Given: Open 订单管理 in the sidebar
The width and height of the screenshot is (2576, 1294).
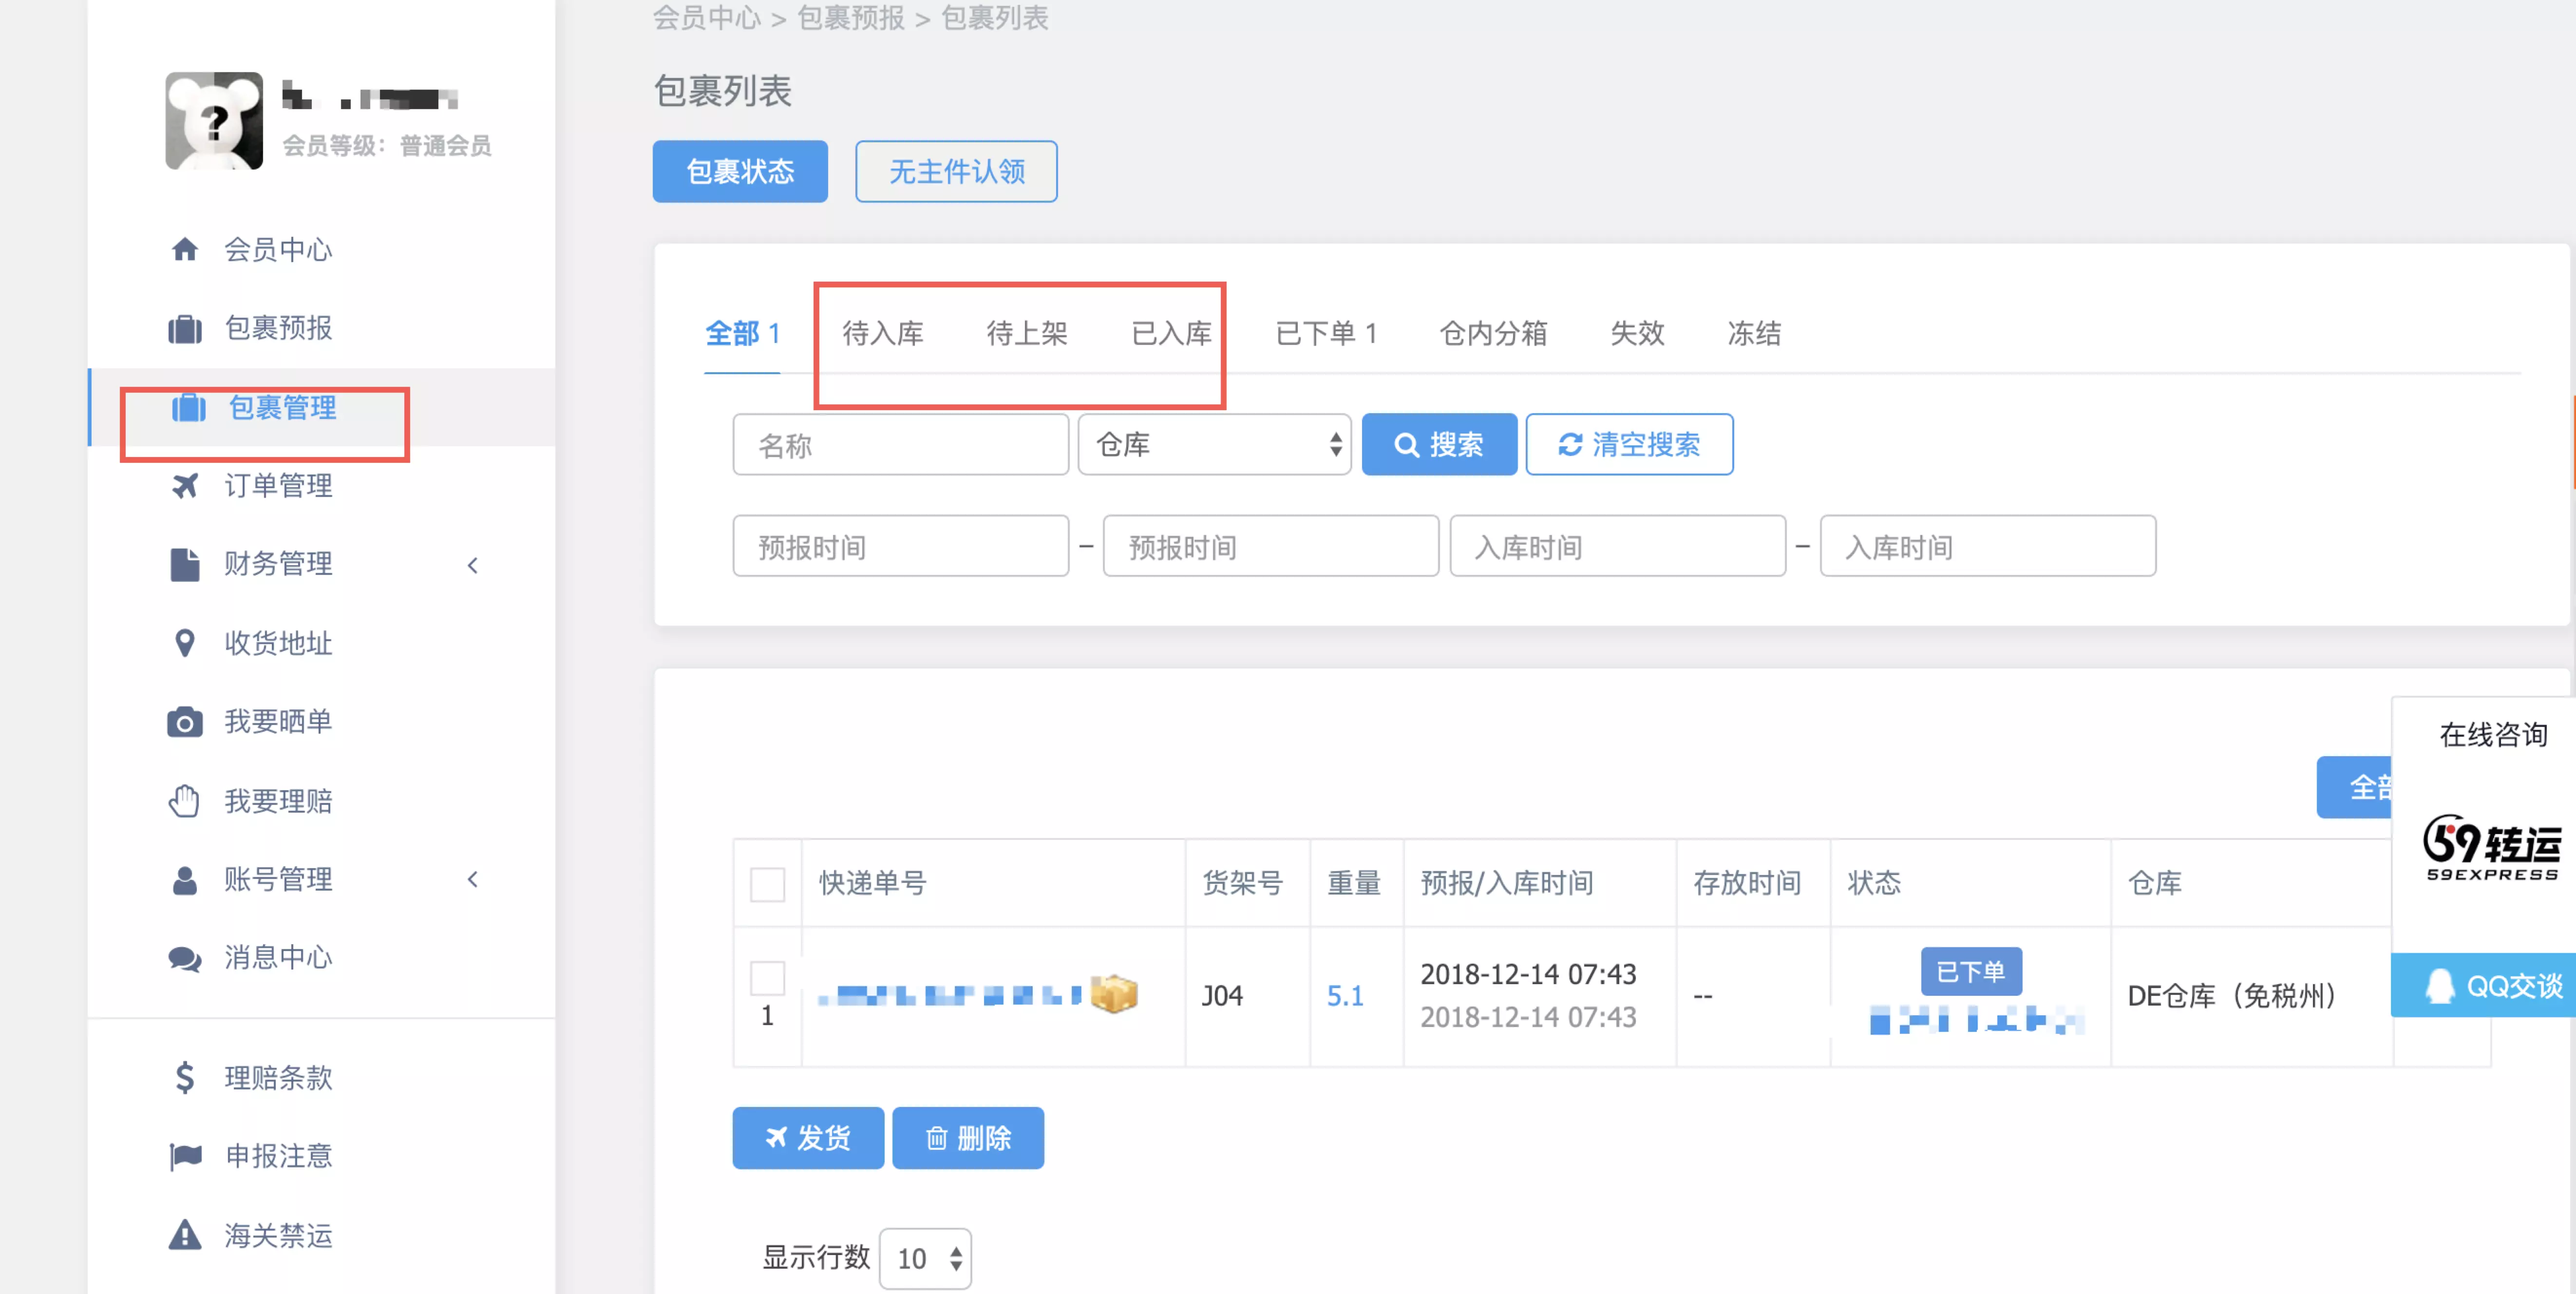Looking at the screenshot, I should (278, 486).
